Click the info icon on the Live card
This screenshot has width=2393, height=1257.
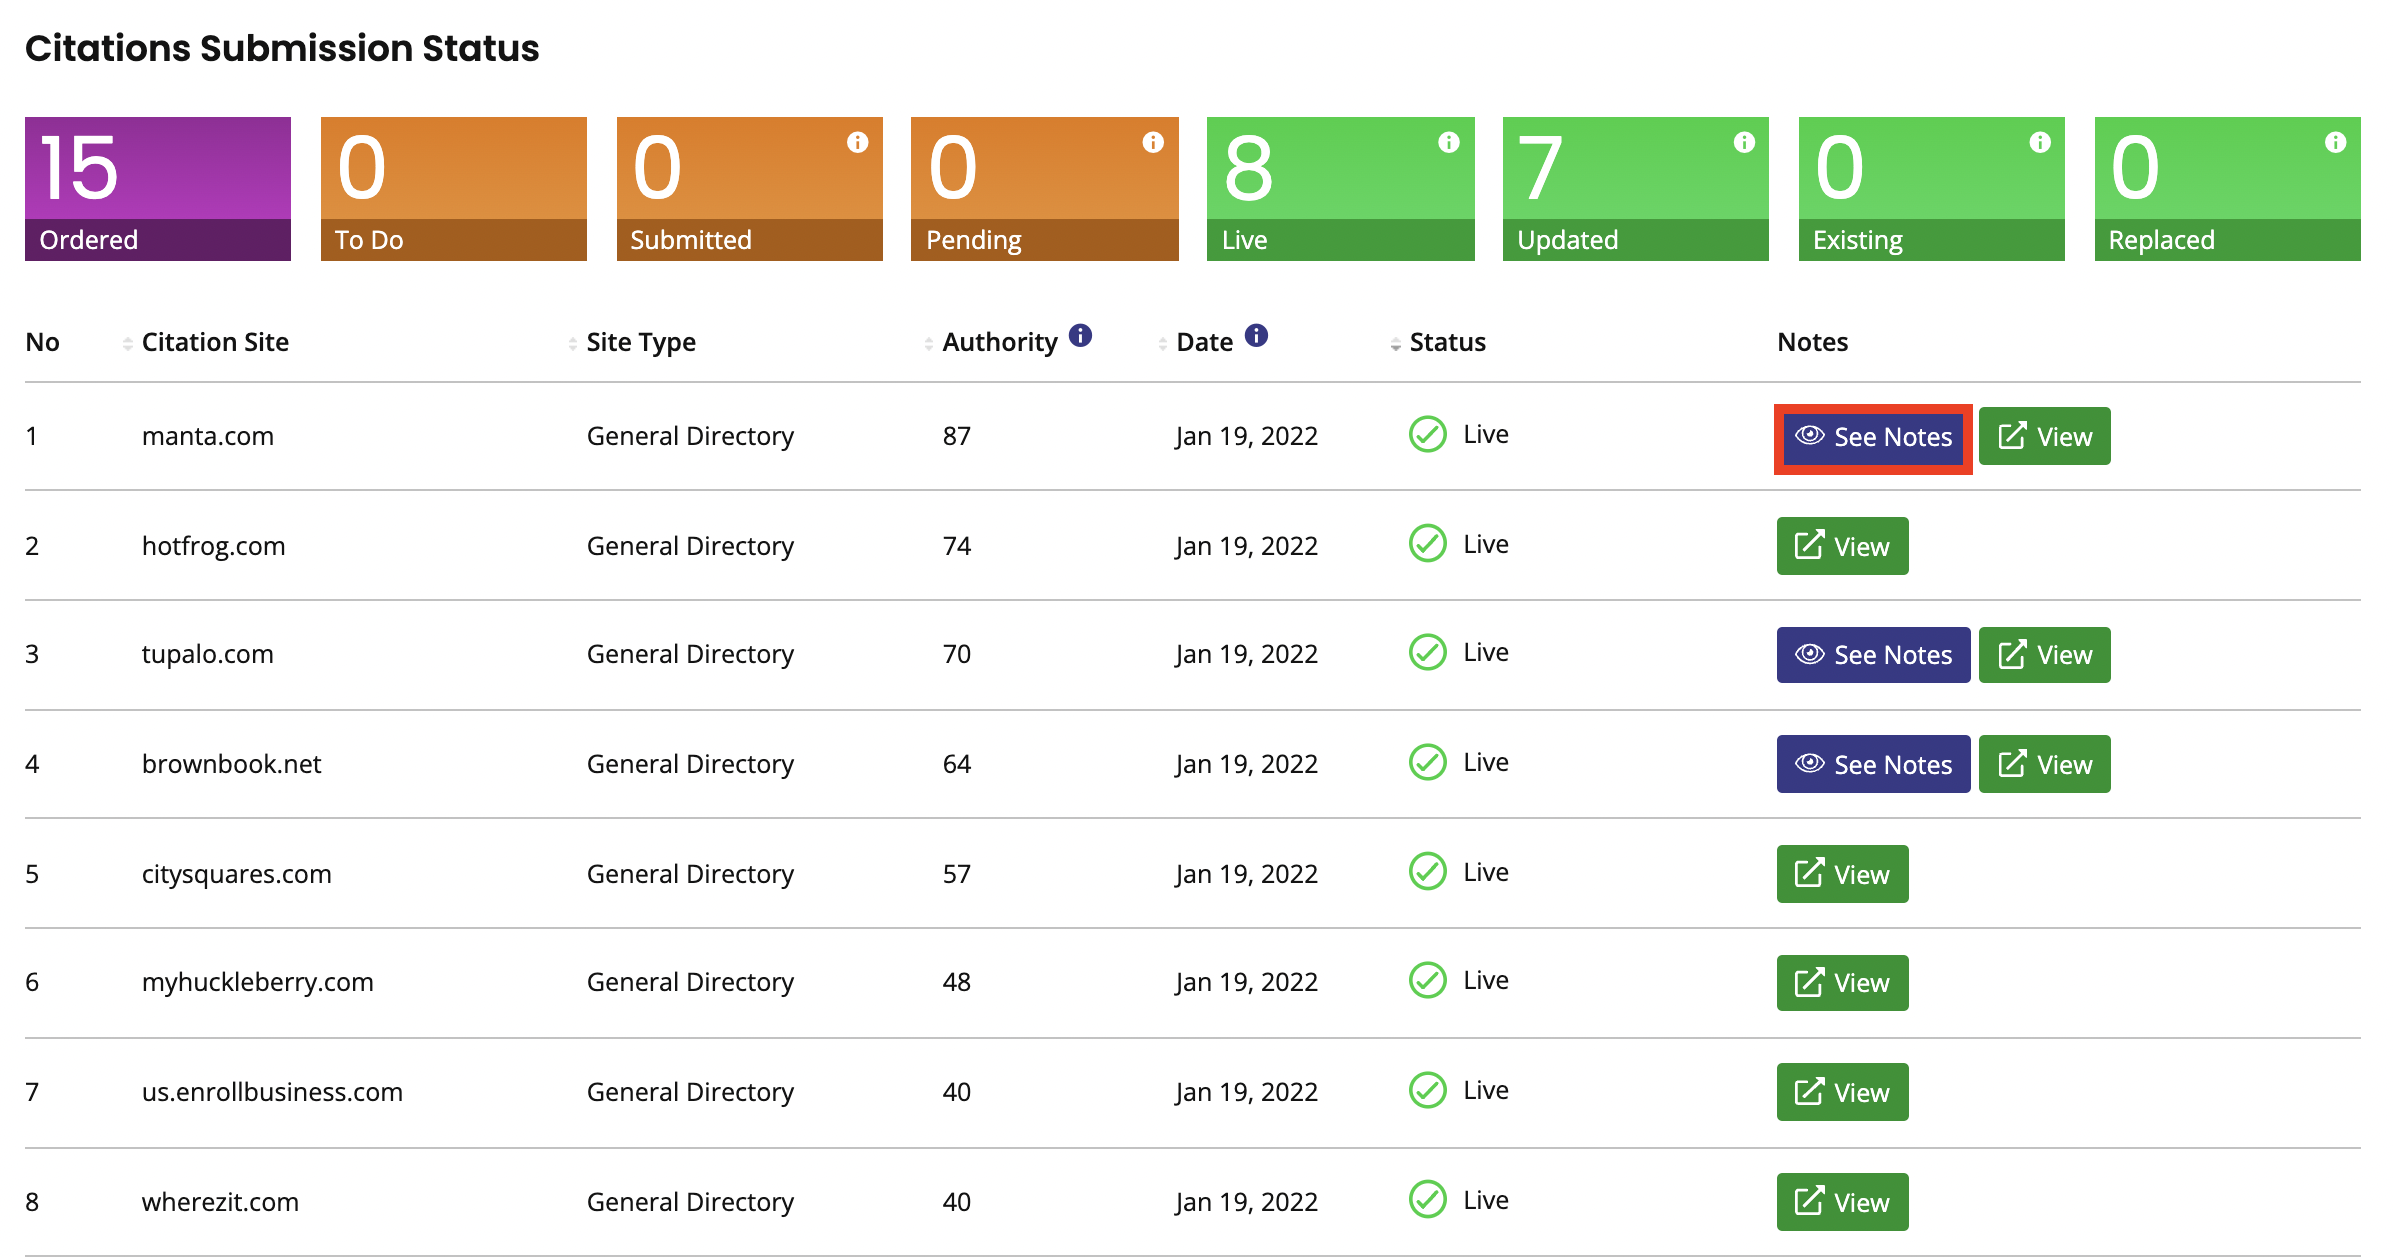click(x=1449, y=143)
